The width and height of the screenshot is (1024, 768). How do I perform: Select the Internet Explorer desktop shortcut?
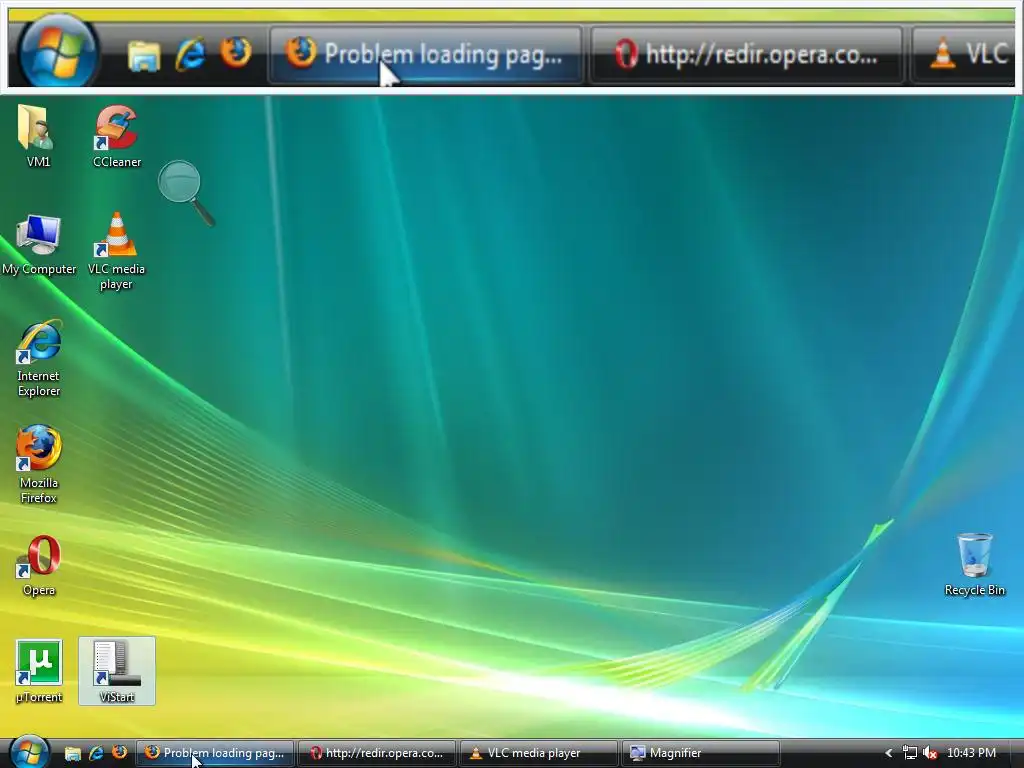(x=39, y=359)
